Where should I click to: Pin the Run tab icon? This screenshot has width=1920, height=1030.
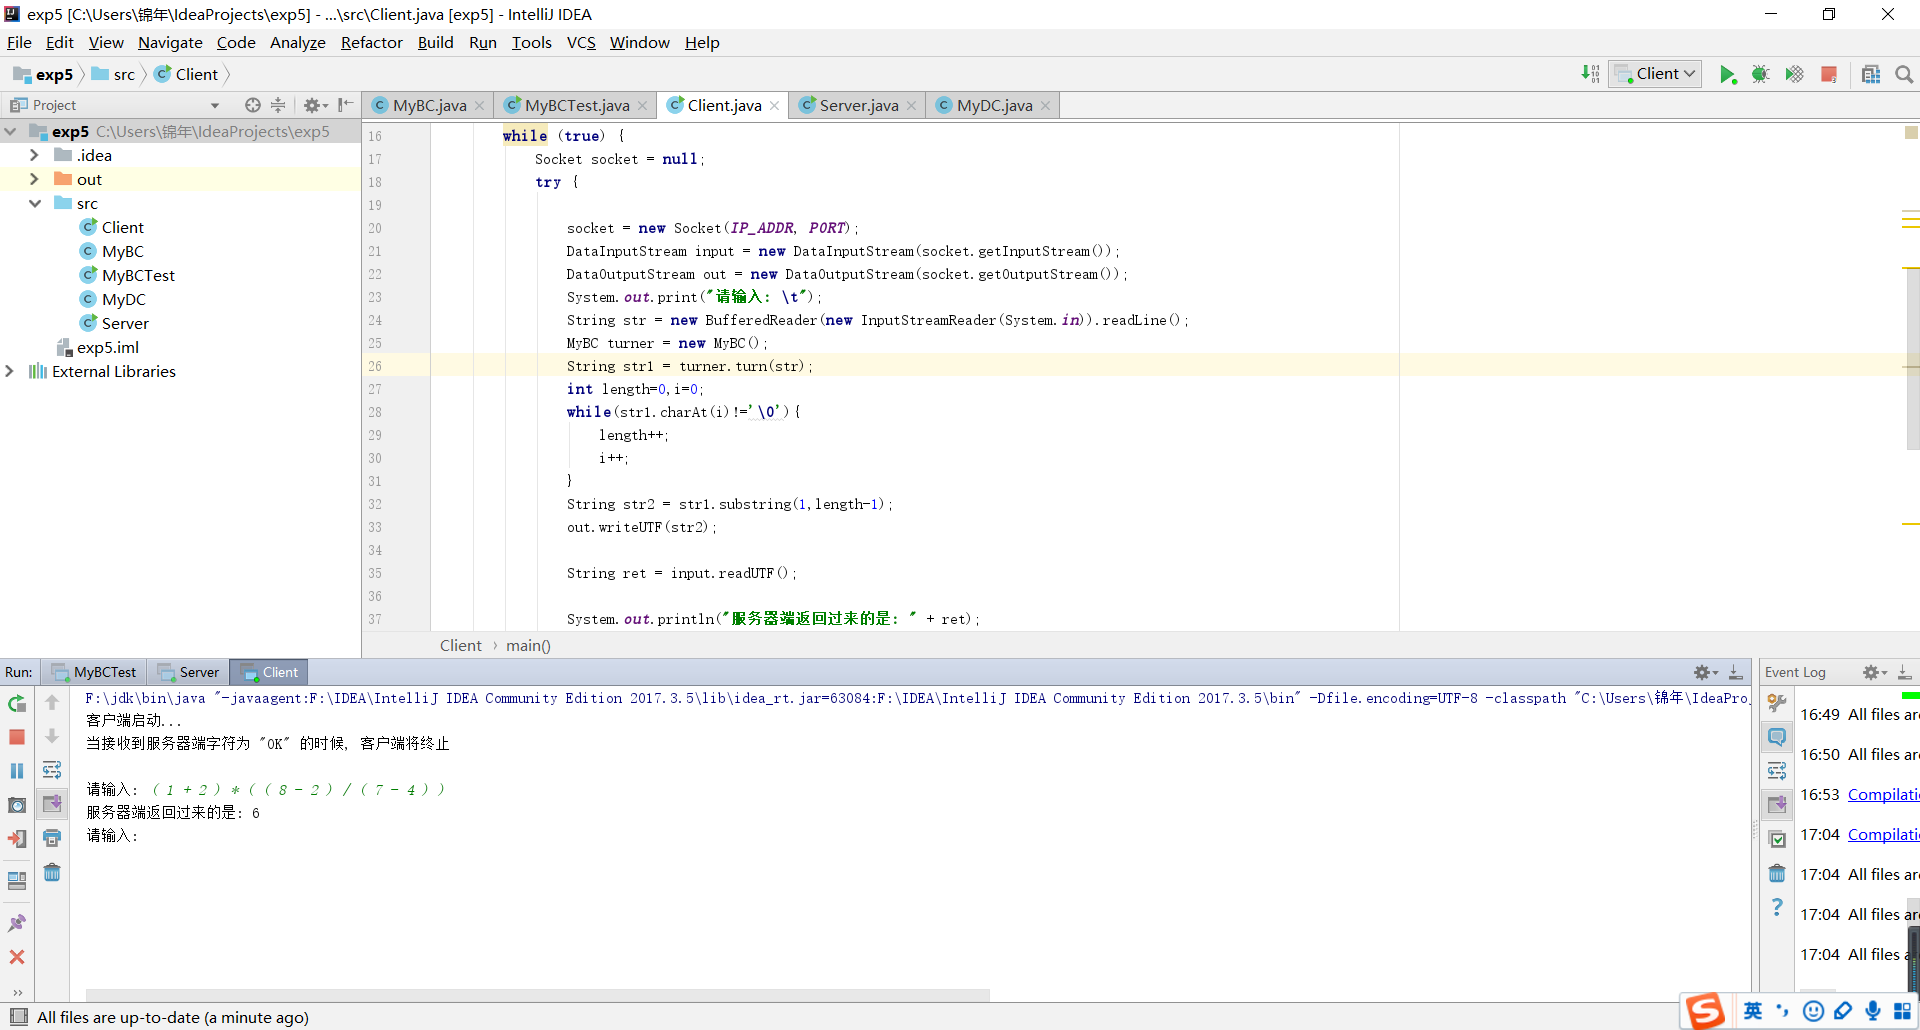(x=17, y=923)
